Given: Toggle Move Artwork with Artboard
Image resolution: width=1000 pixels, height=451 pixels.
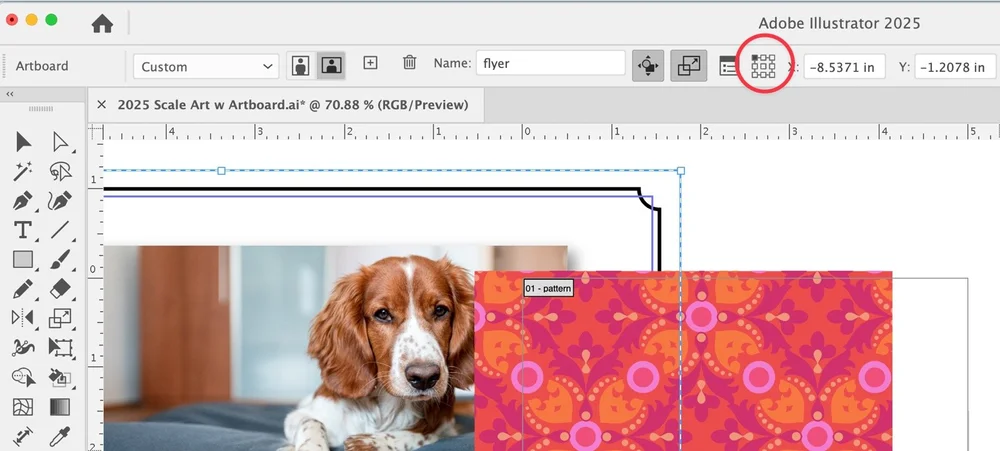Looking at the screenshot, I should (648, 66).
